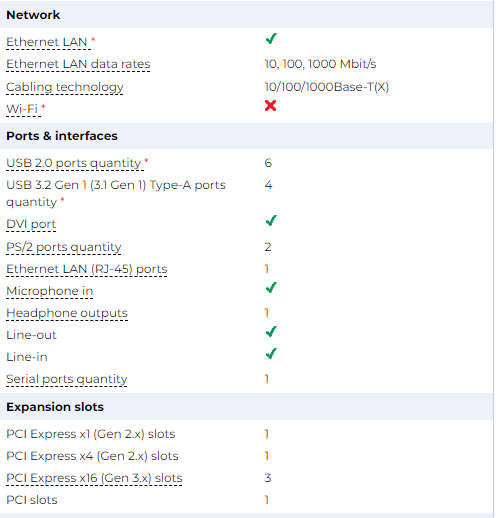Open the Ethernet LAN term definition
Image resolution: width=504 pixels, height=518 pixels.
pos(47,42)
